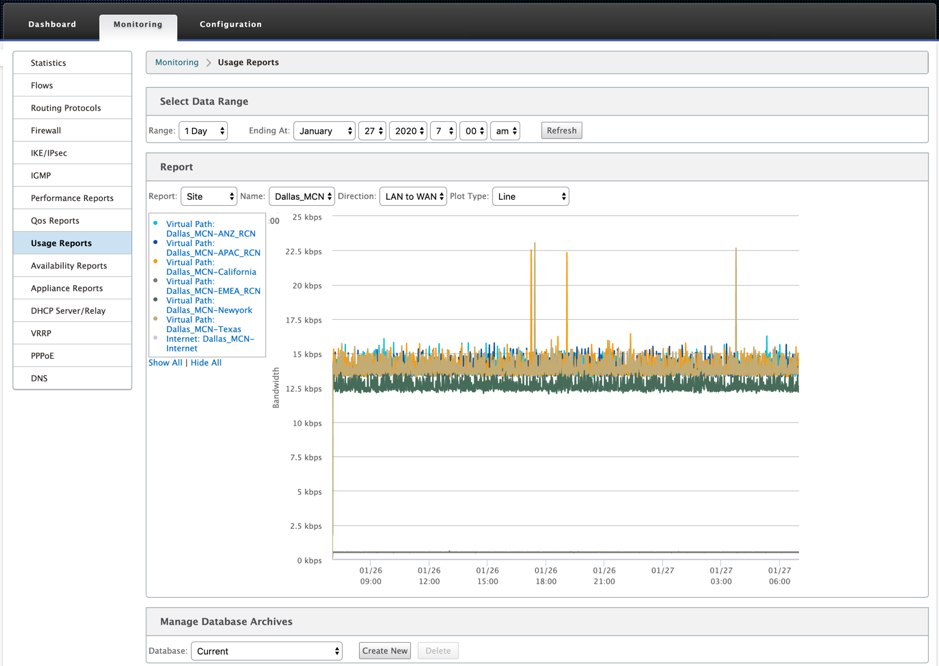
Task: Click the Monitoring breadcrumb link
Action: (177, 62)
